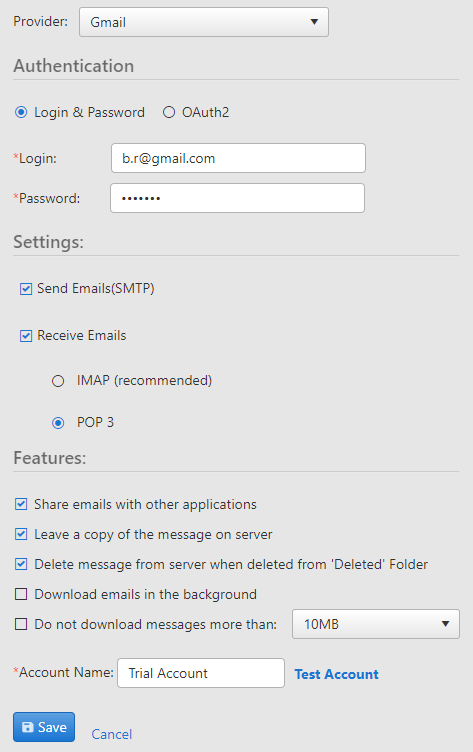Click the Test Account link

click(x=336, y=674)
